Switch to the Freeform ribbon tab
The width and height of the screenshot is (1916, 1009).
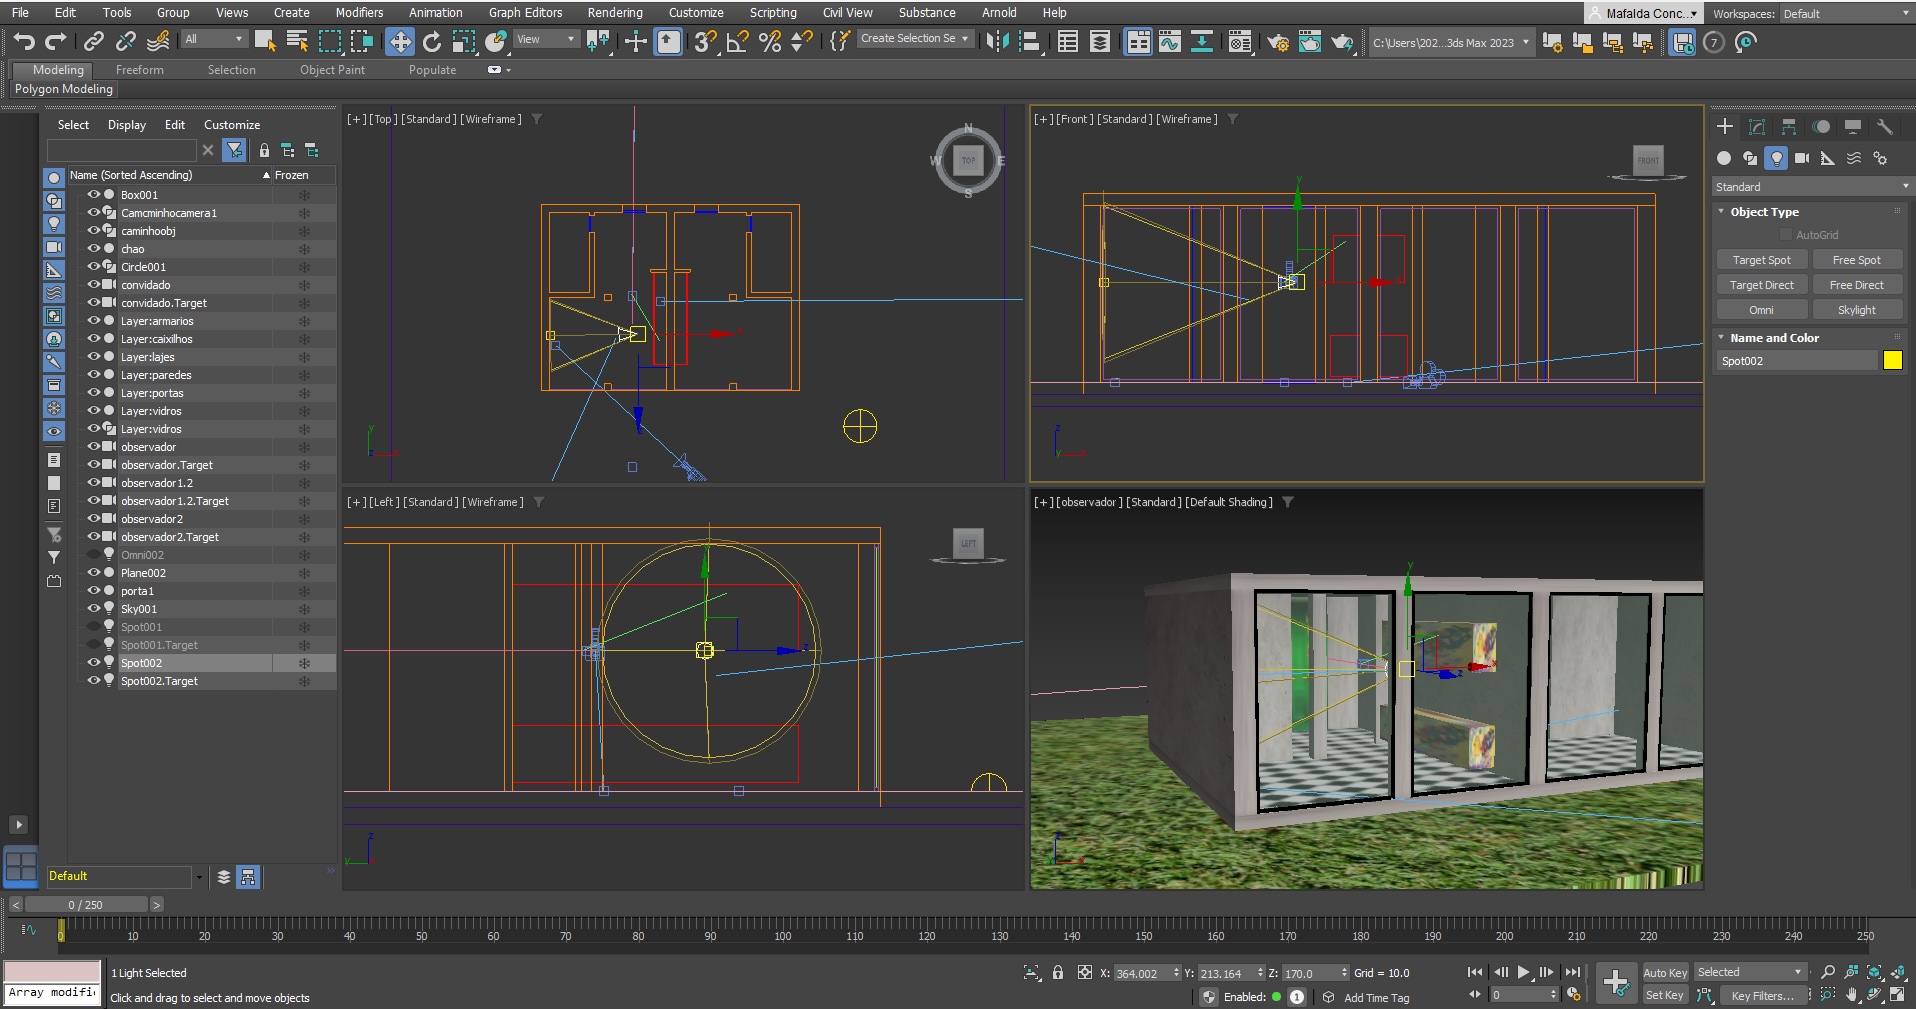(x=139, y=70)
